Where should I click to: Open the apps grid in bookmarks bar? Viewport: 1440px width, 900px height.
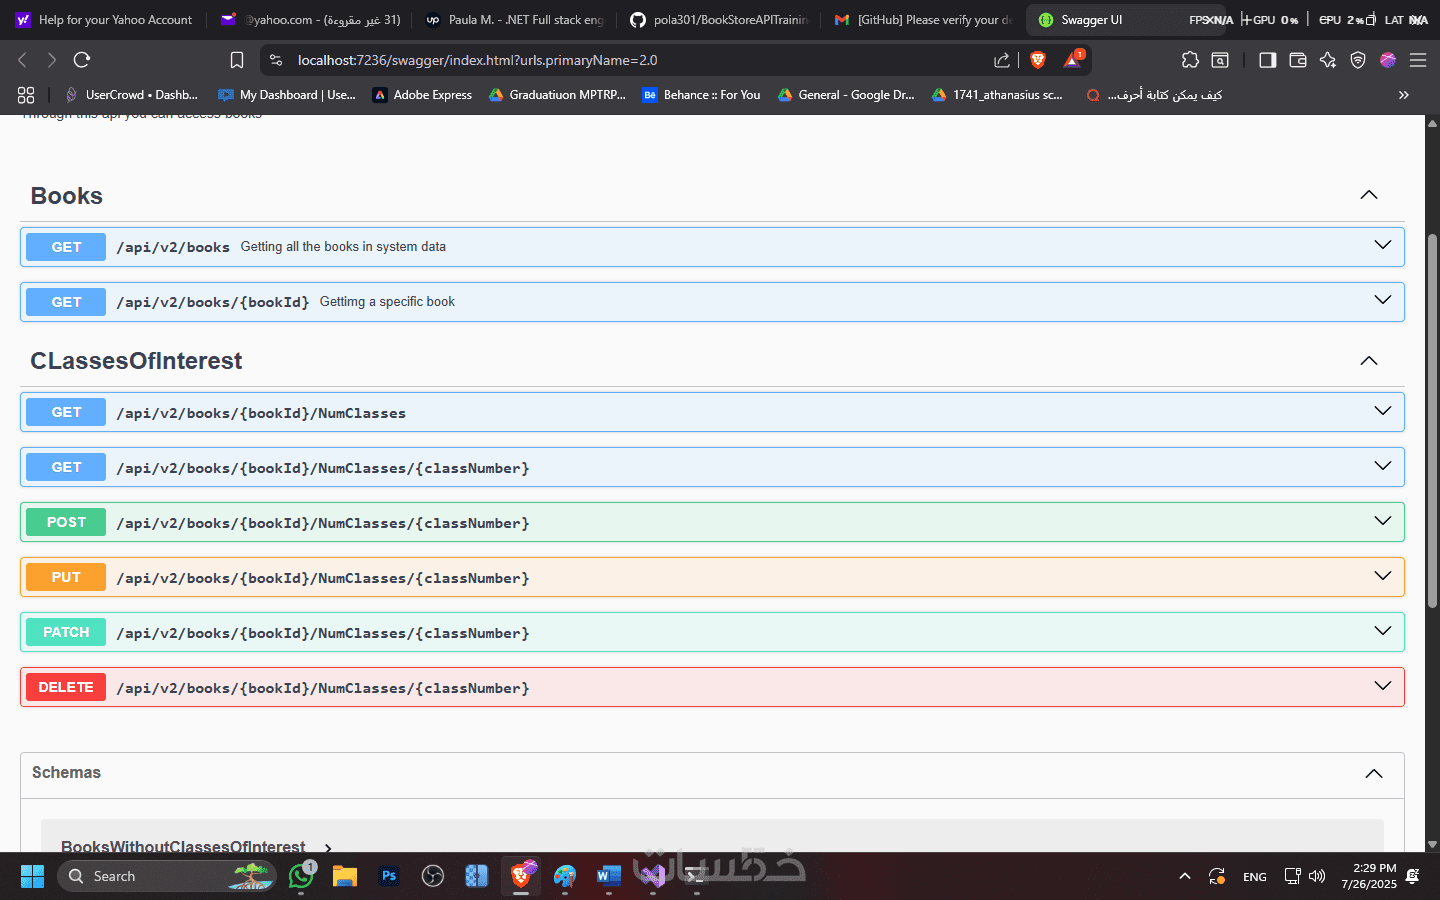26,95
